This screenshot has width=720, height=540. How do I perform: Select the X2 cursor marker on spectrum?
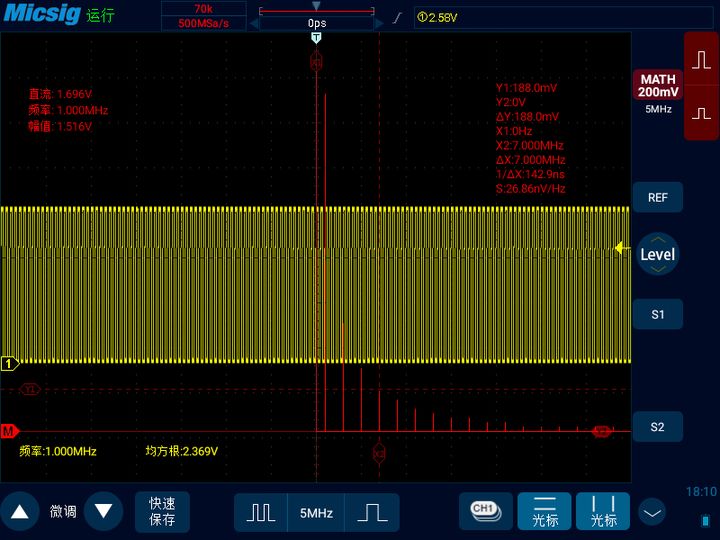pyautogui.click(x=379, y=453)
